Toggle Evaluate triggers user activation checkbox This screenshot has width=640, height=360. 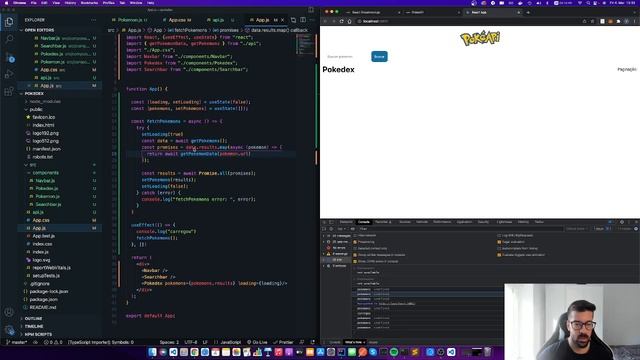(499, 255)
